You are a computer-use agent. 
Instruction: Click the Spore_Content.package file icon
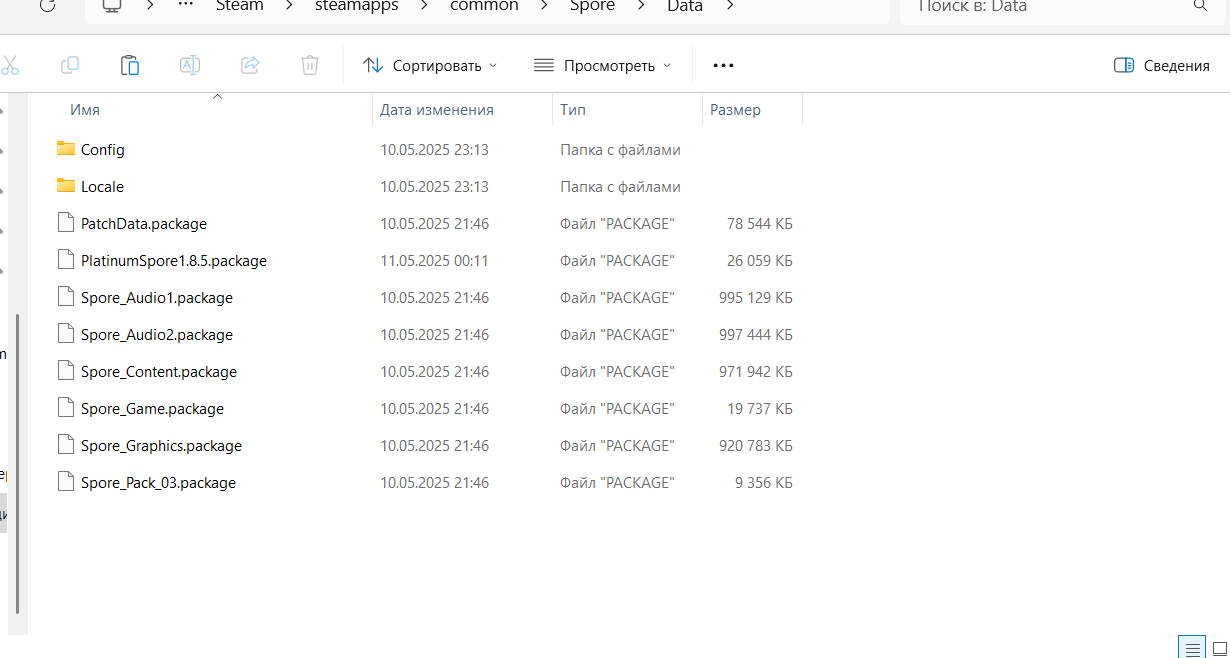[66, 371]
